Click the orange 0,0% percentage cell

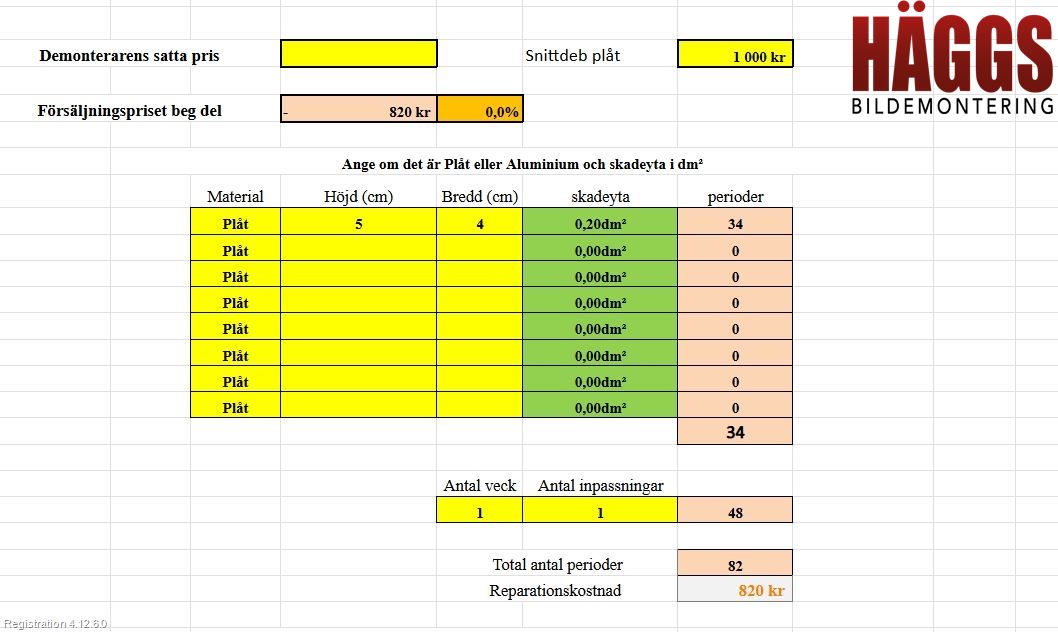[x=480, y=110]
